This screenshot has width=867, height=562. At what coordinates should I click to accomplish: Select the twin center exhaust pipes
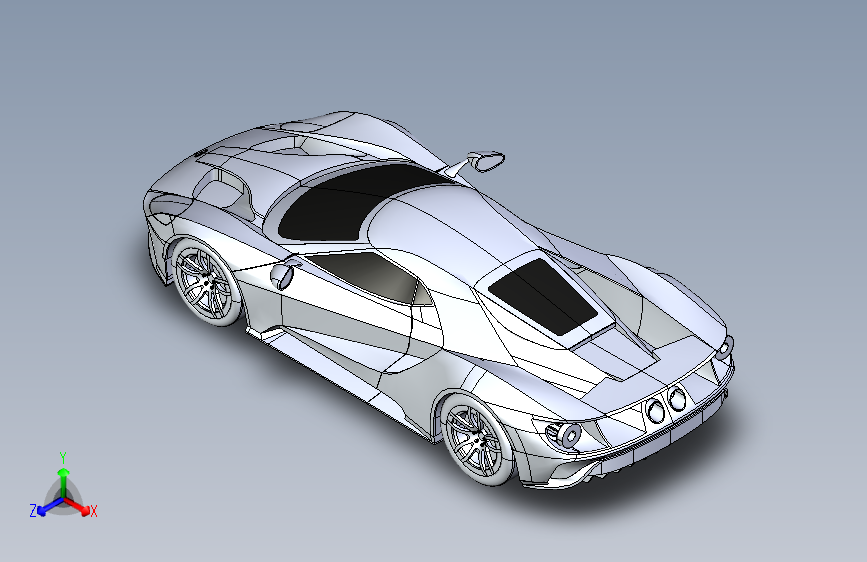point(666,404)
